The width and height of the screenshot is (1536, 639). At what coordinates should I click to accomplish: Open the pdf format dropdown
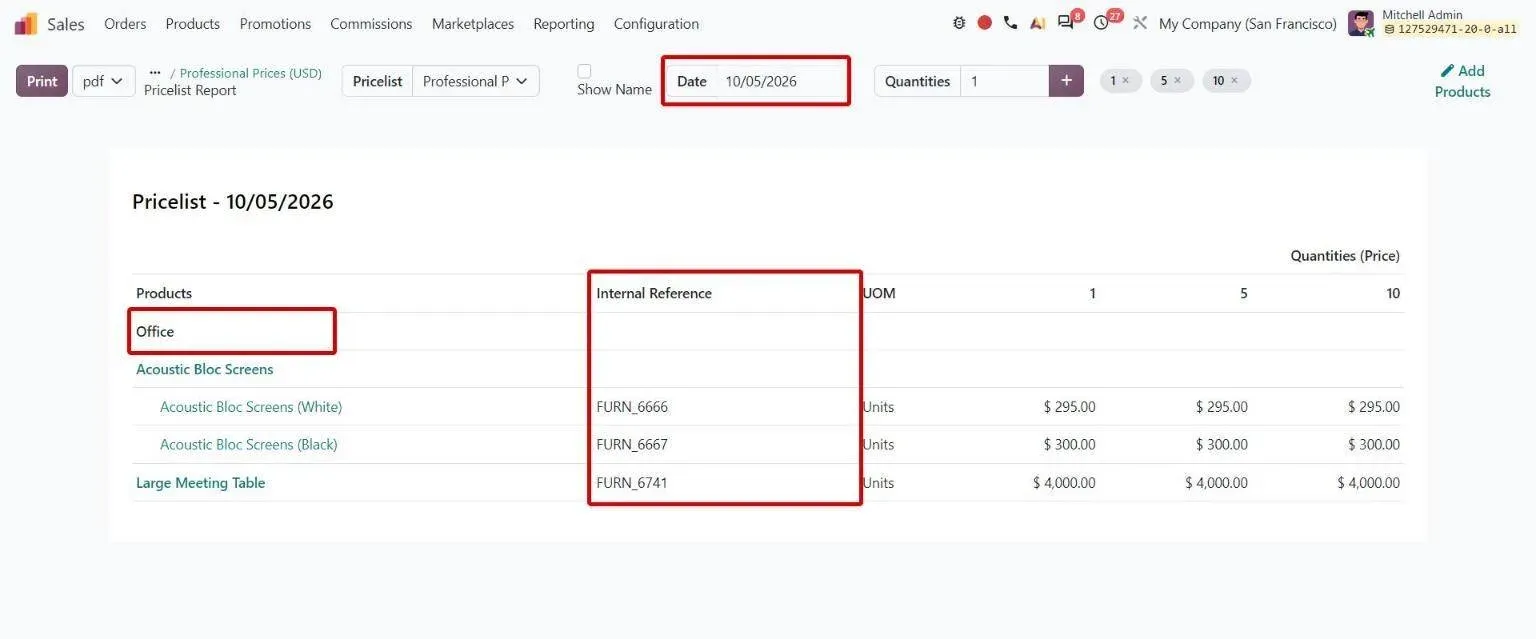(x=104, y=81)
